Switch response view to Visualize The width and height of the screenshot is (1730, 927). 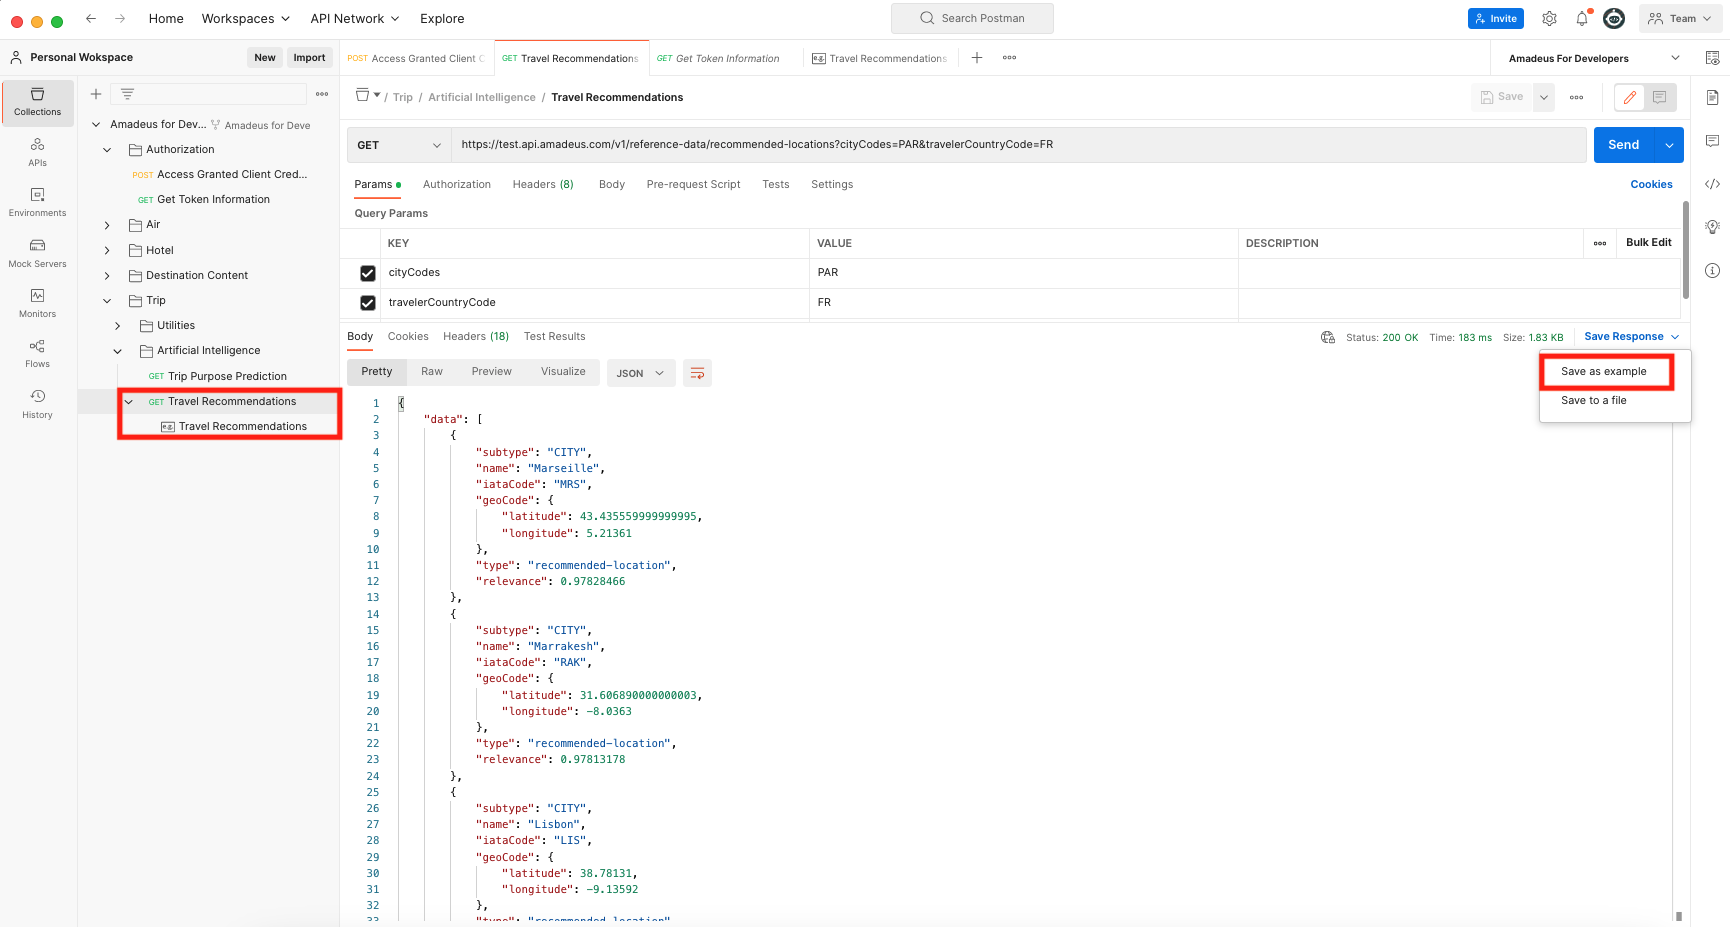click(x=563, y=372)
